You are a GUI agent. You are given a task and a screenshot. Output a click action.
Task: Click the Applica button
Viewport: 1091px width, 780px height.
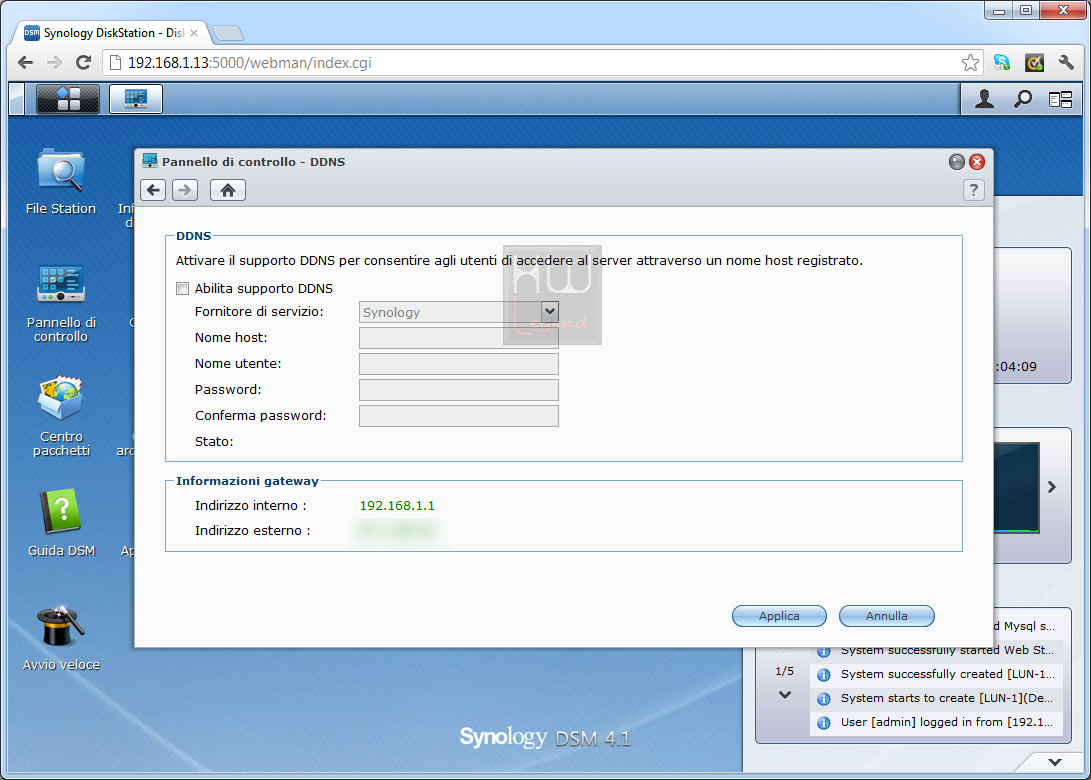(x=779, y=616)
